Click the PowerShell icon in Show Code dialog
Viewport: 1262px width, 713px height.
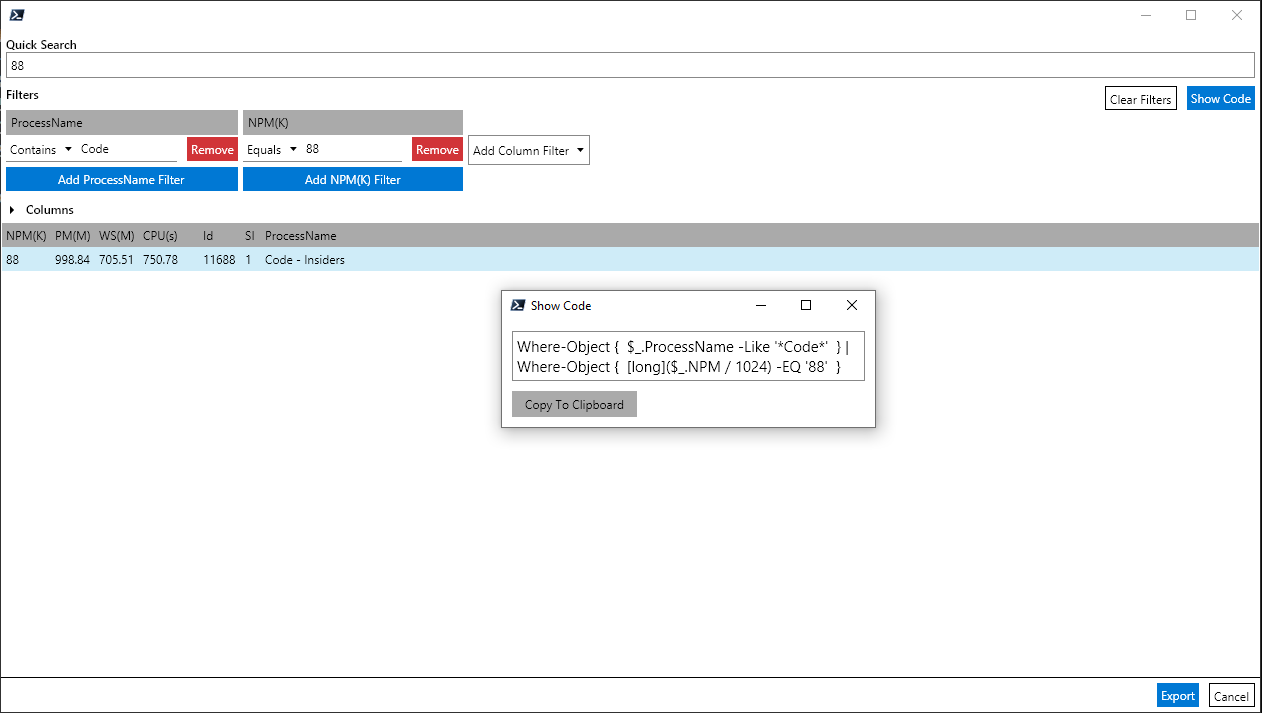(518, 305)
